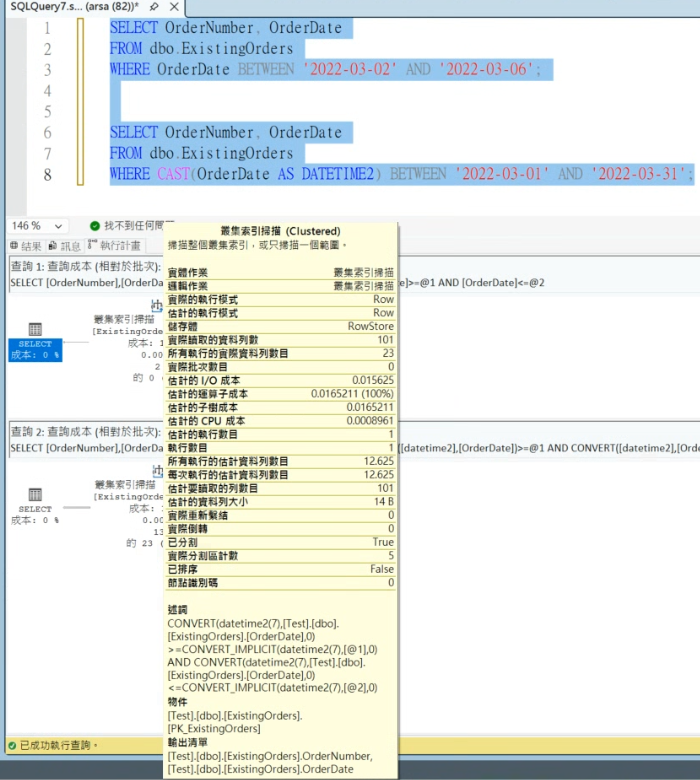Click 叢集索引掃描 operator label in query 1
The image size is (700, 780).
[x=125, y=319]
